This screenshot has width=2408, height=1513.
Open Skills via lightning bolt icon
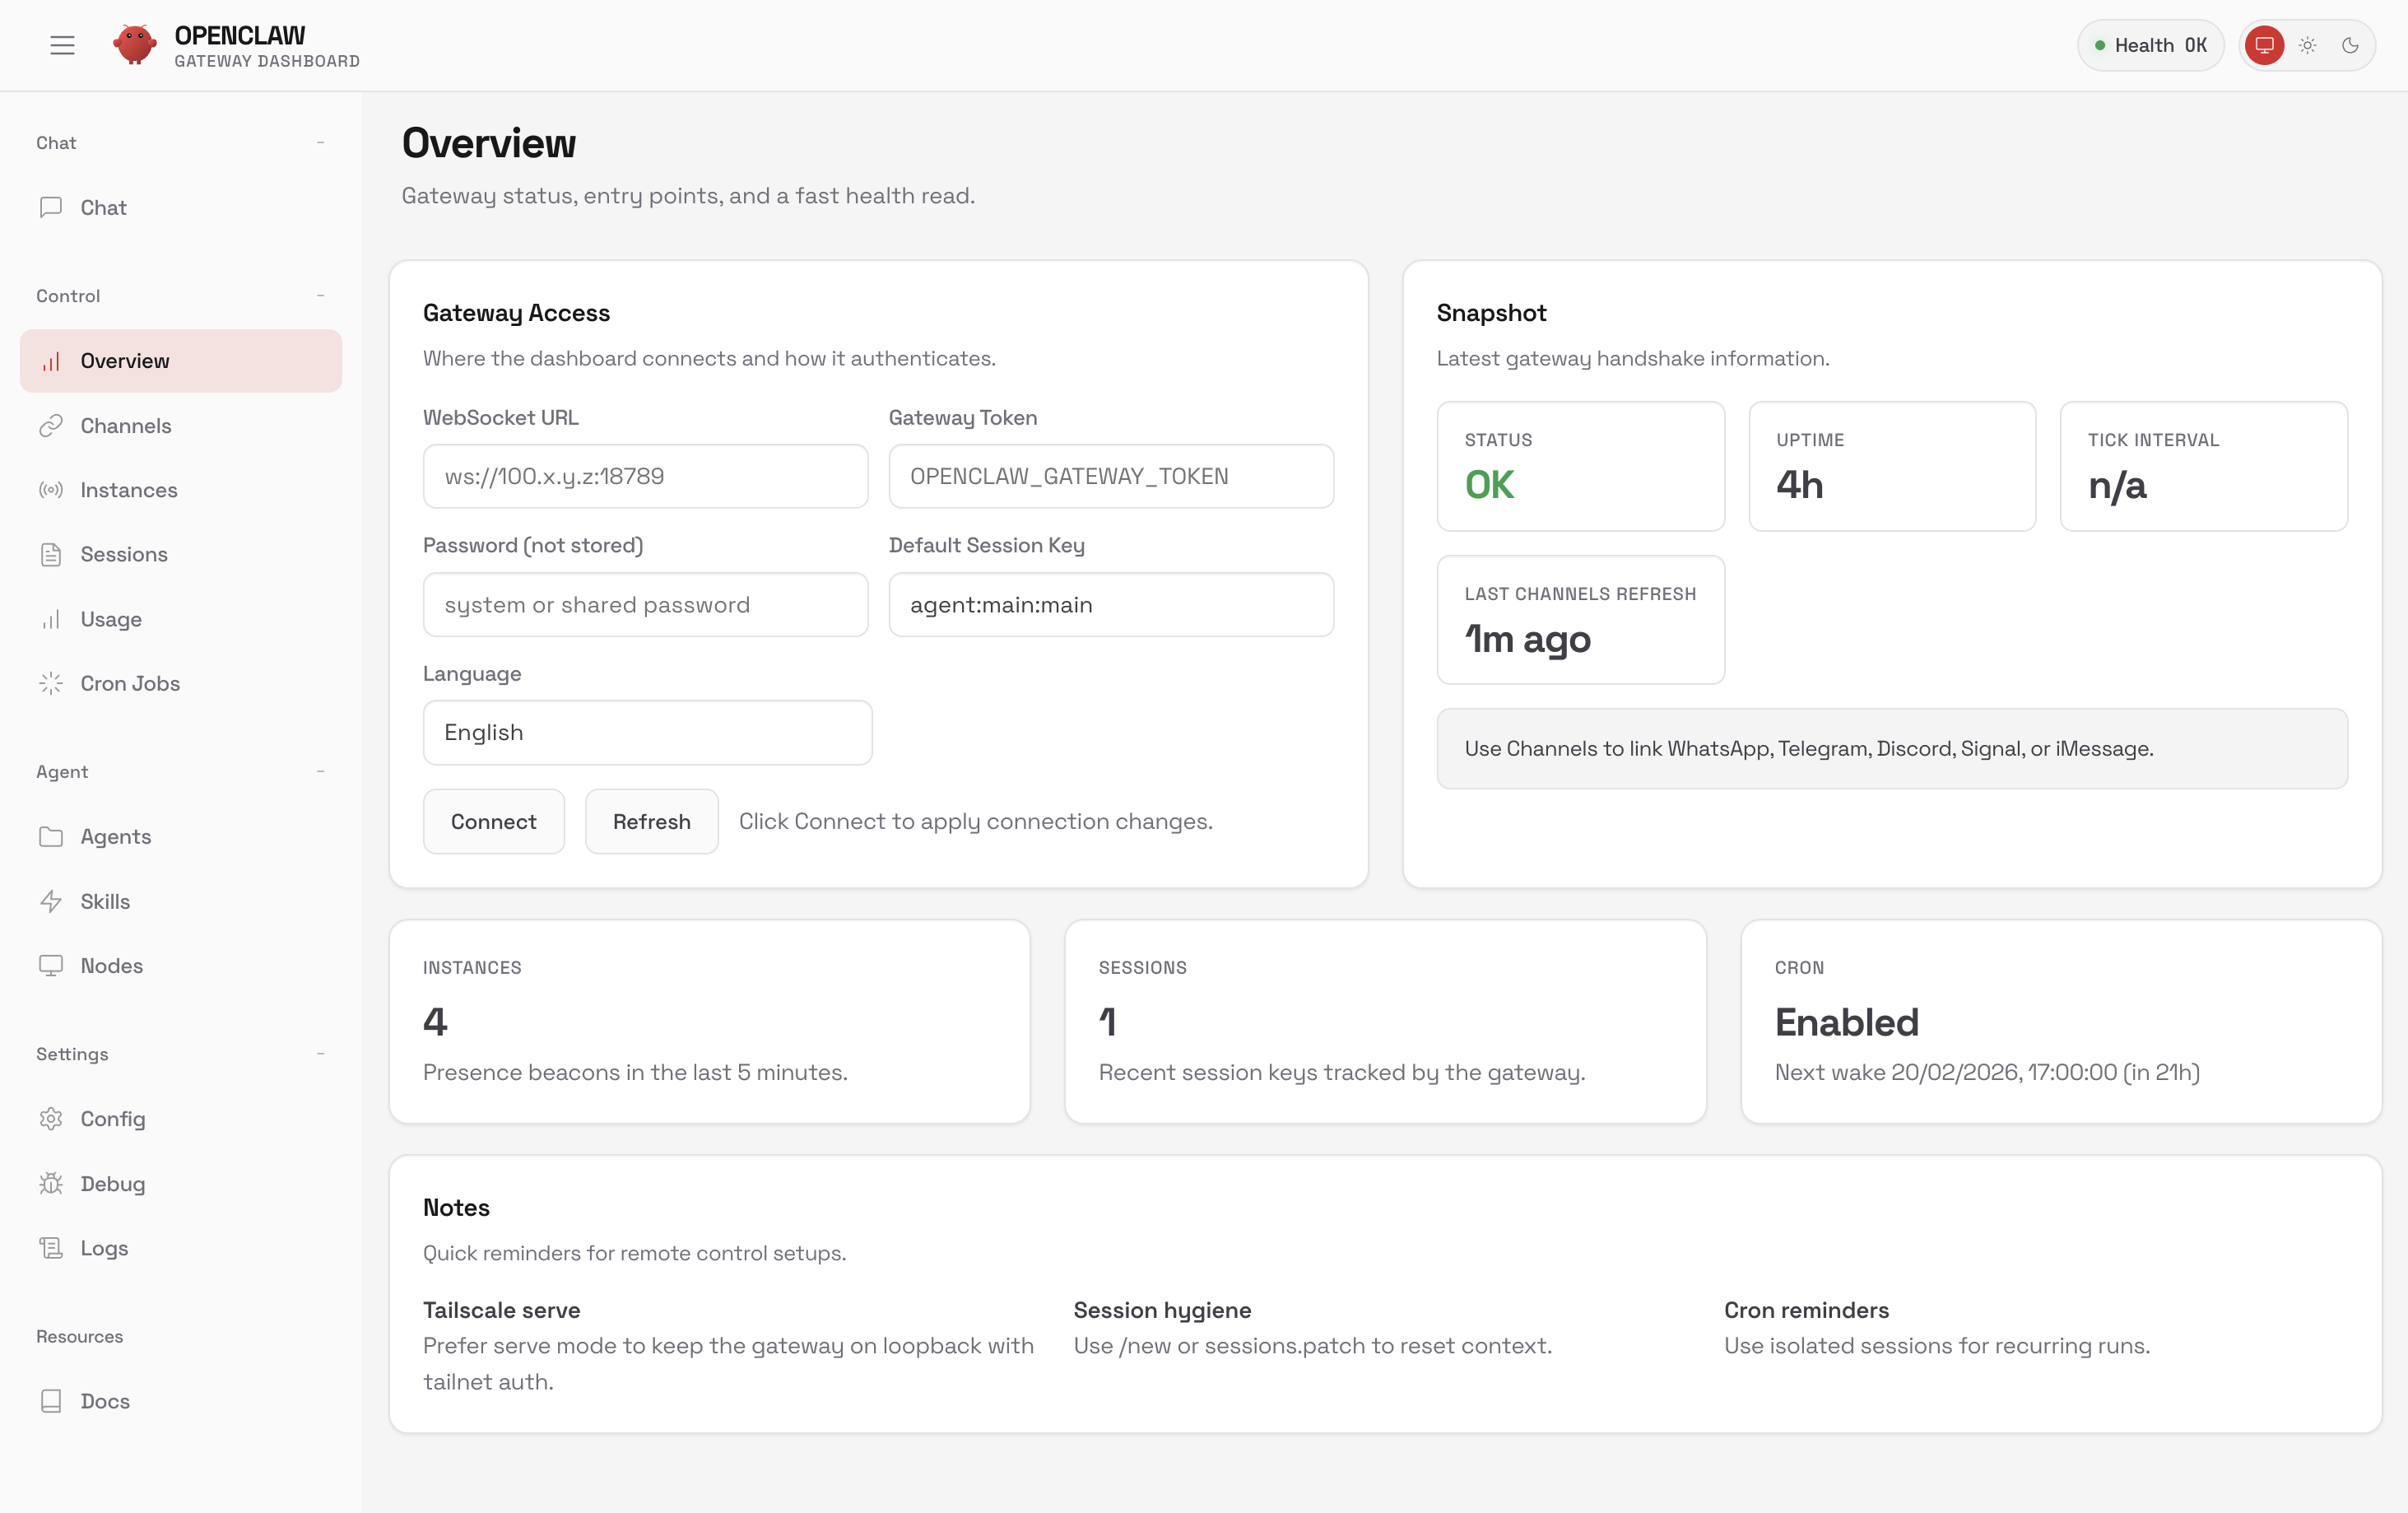[x=51, y=901]
